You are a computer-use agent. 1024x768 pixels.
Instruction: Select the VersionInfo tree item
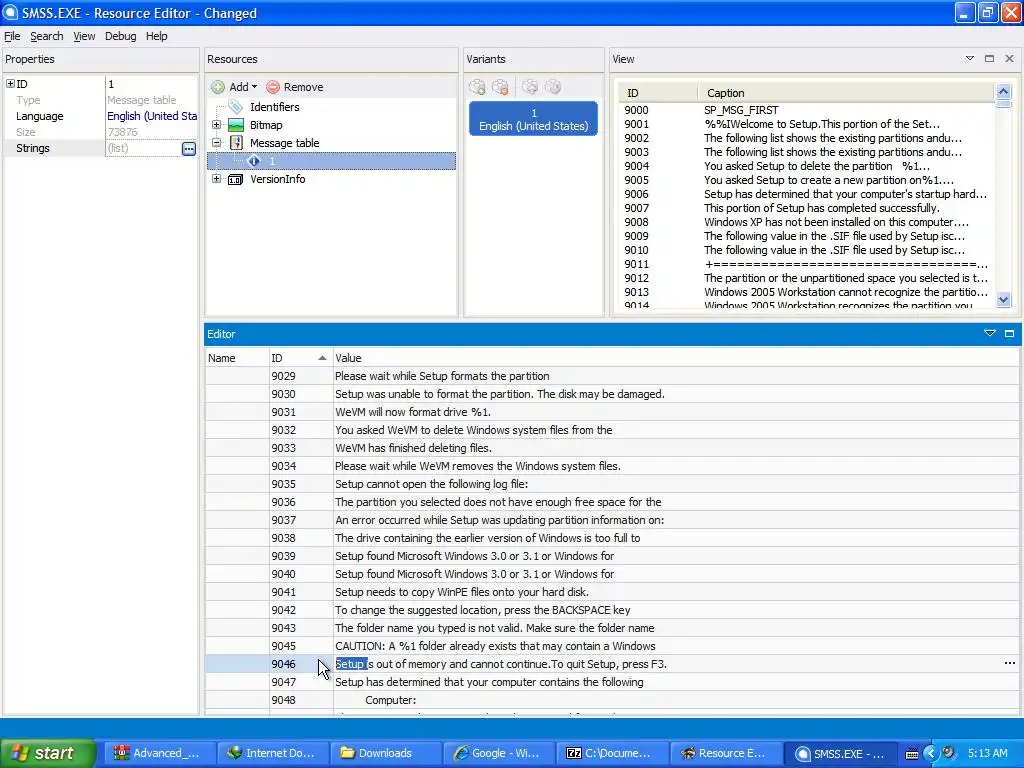(278, 179)
